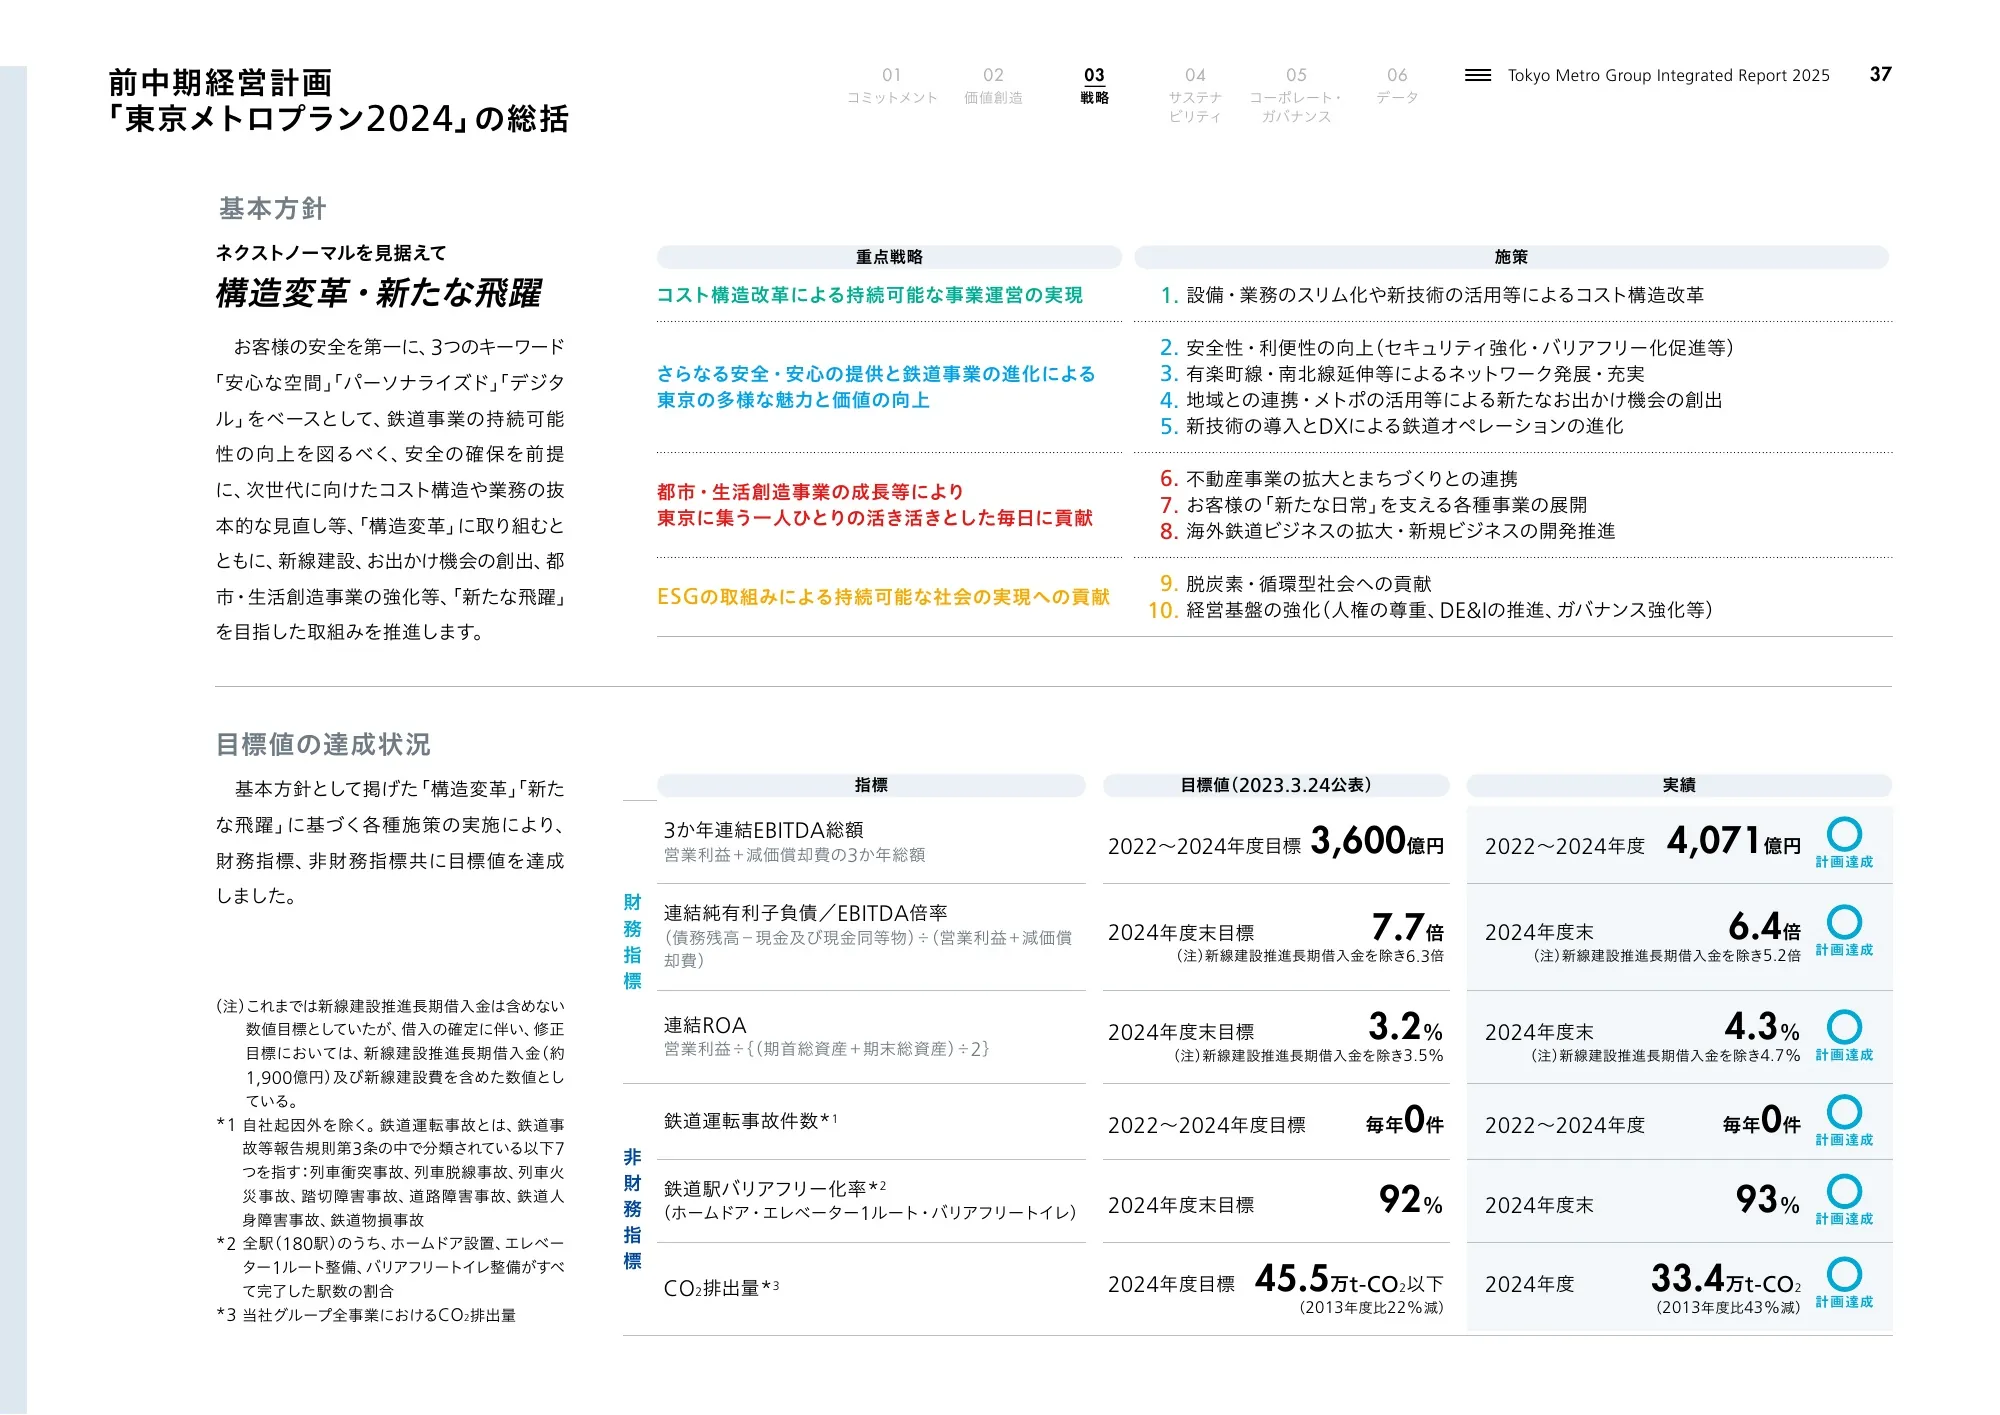This screenshot has height=1415, width=2000.
Task: Click page number 37
Action: [x=1880, y=74]
